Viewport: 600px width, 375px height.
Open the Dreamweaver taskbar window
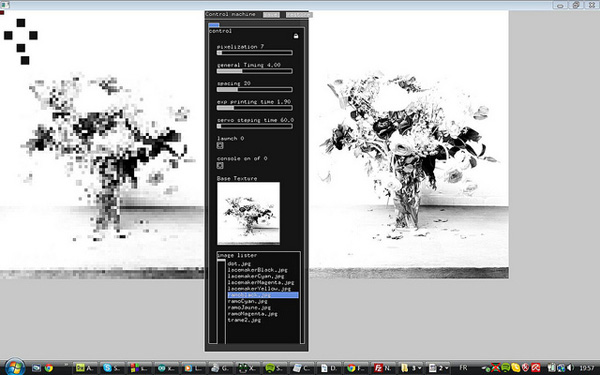click(85, 368)
